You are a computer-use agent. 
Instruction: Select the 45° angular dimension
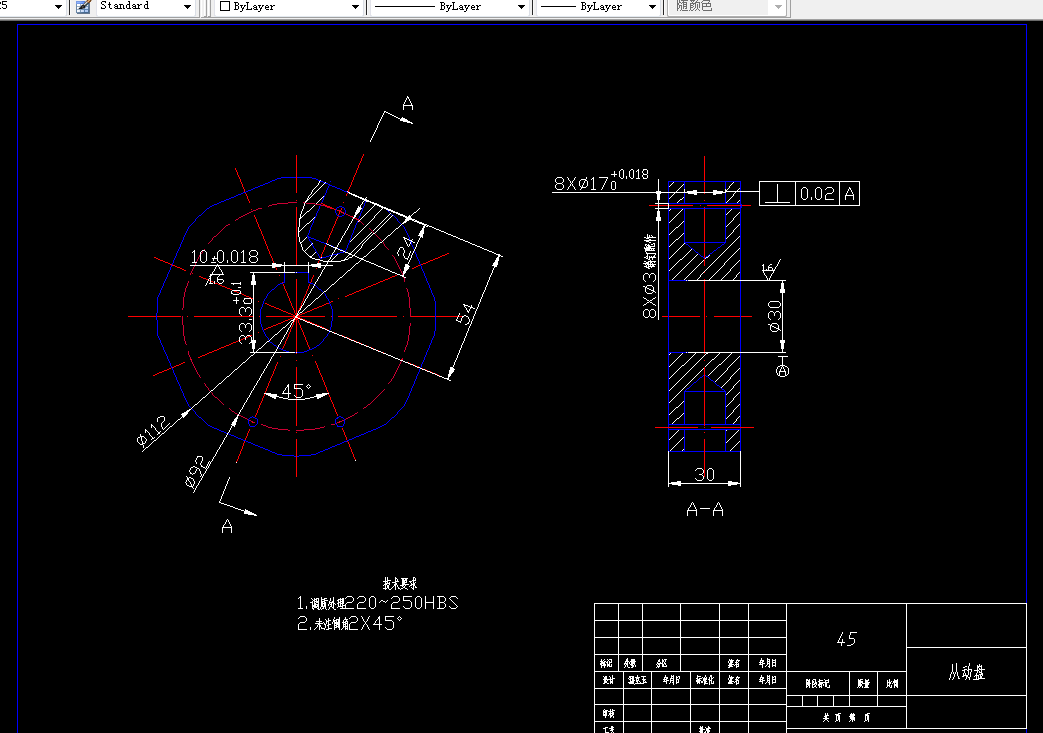[x=296, y=390]
